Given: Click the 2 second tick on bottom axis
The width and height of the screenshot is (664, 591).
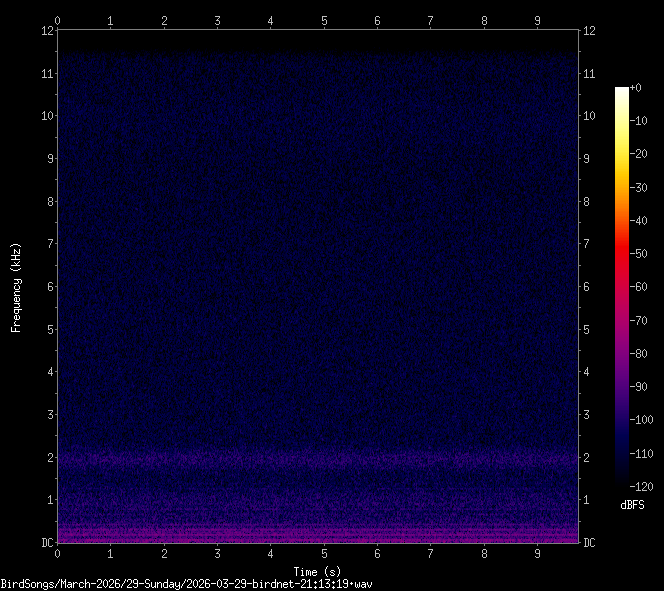Looking at the screenshot, I should 164,553.
